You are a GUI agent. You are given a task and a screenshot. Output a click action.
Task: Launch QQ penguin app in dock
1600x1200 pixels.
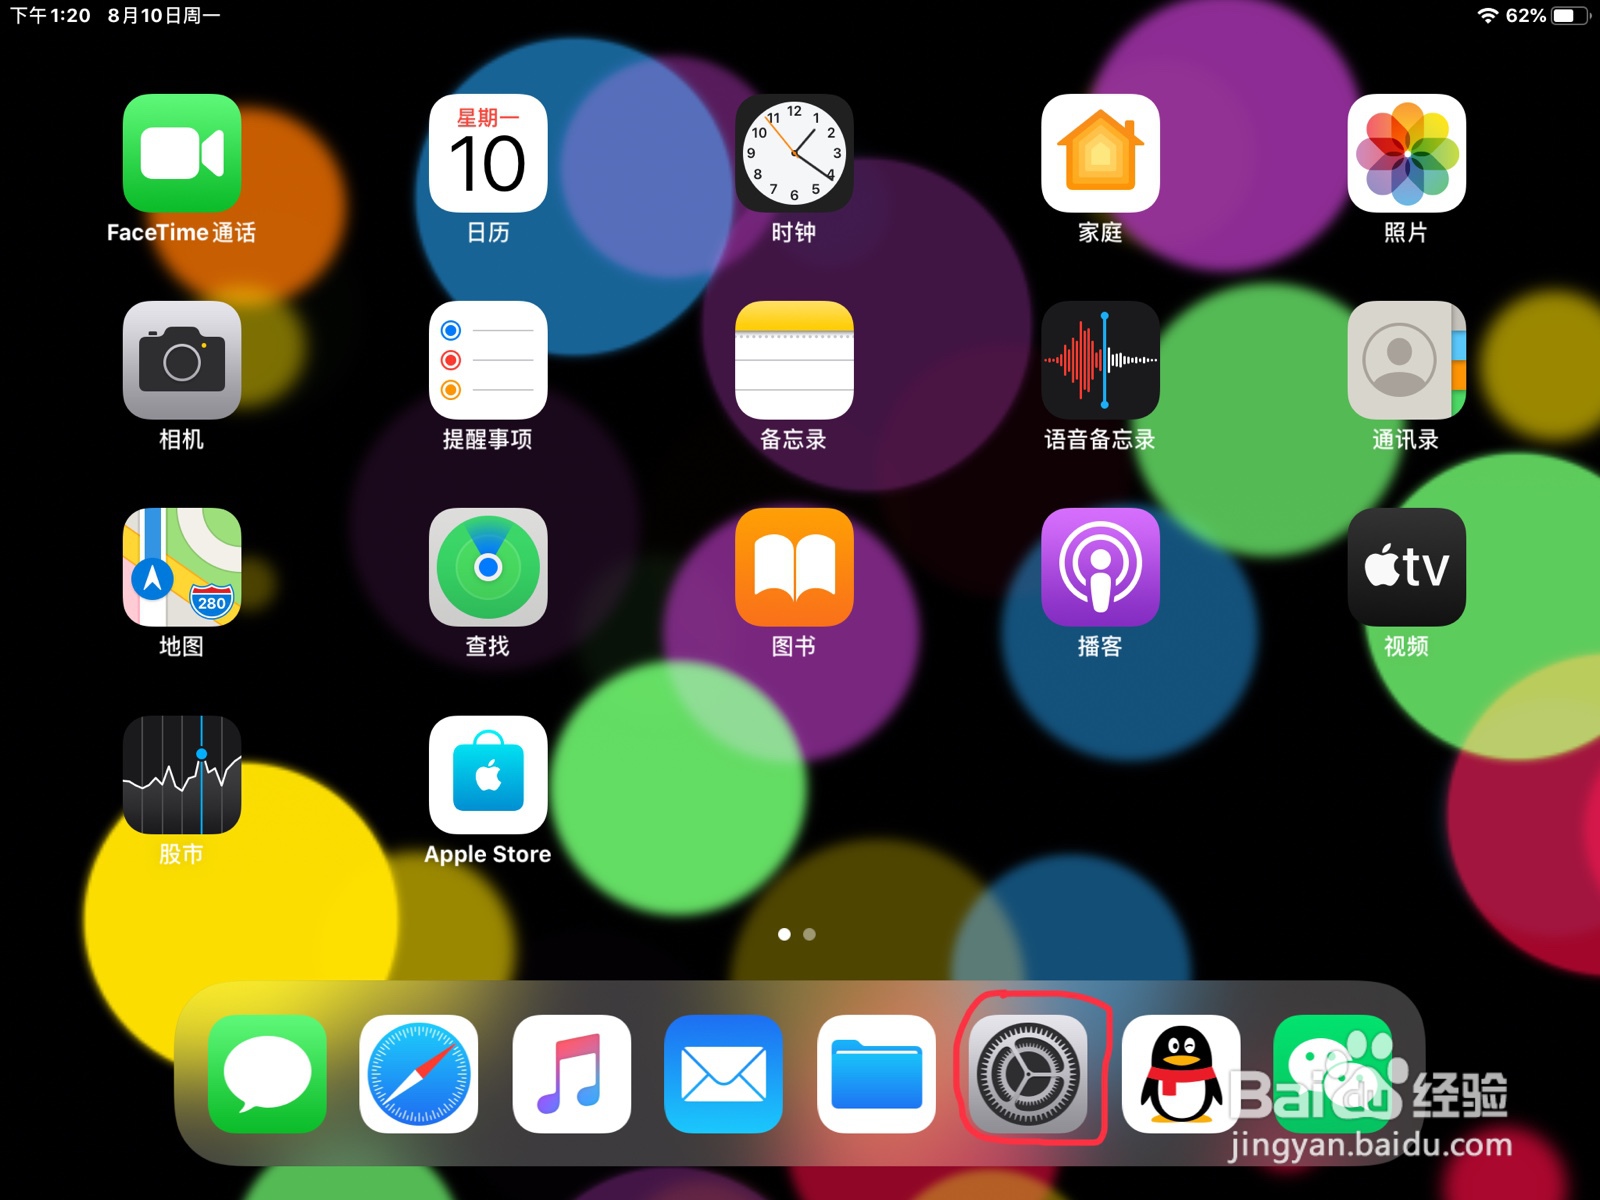(1181, 1074)
